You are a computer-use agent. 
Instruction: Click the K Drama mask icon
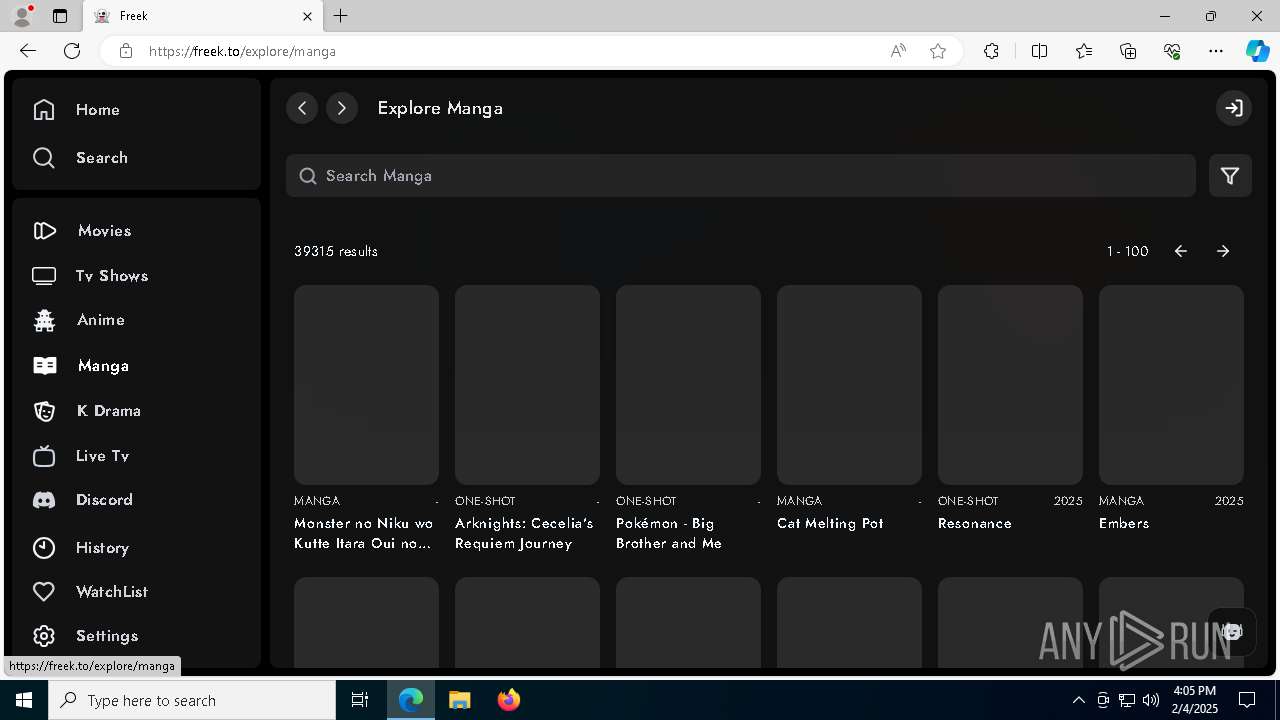[44, 411]
